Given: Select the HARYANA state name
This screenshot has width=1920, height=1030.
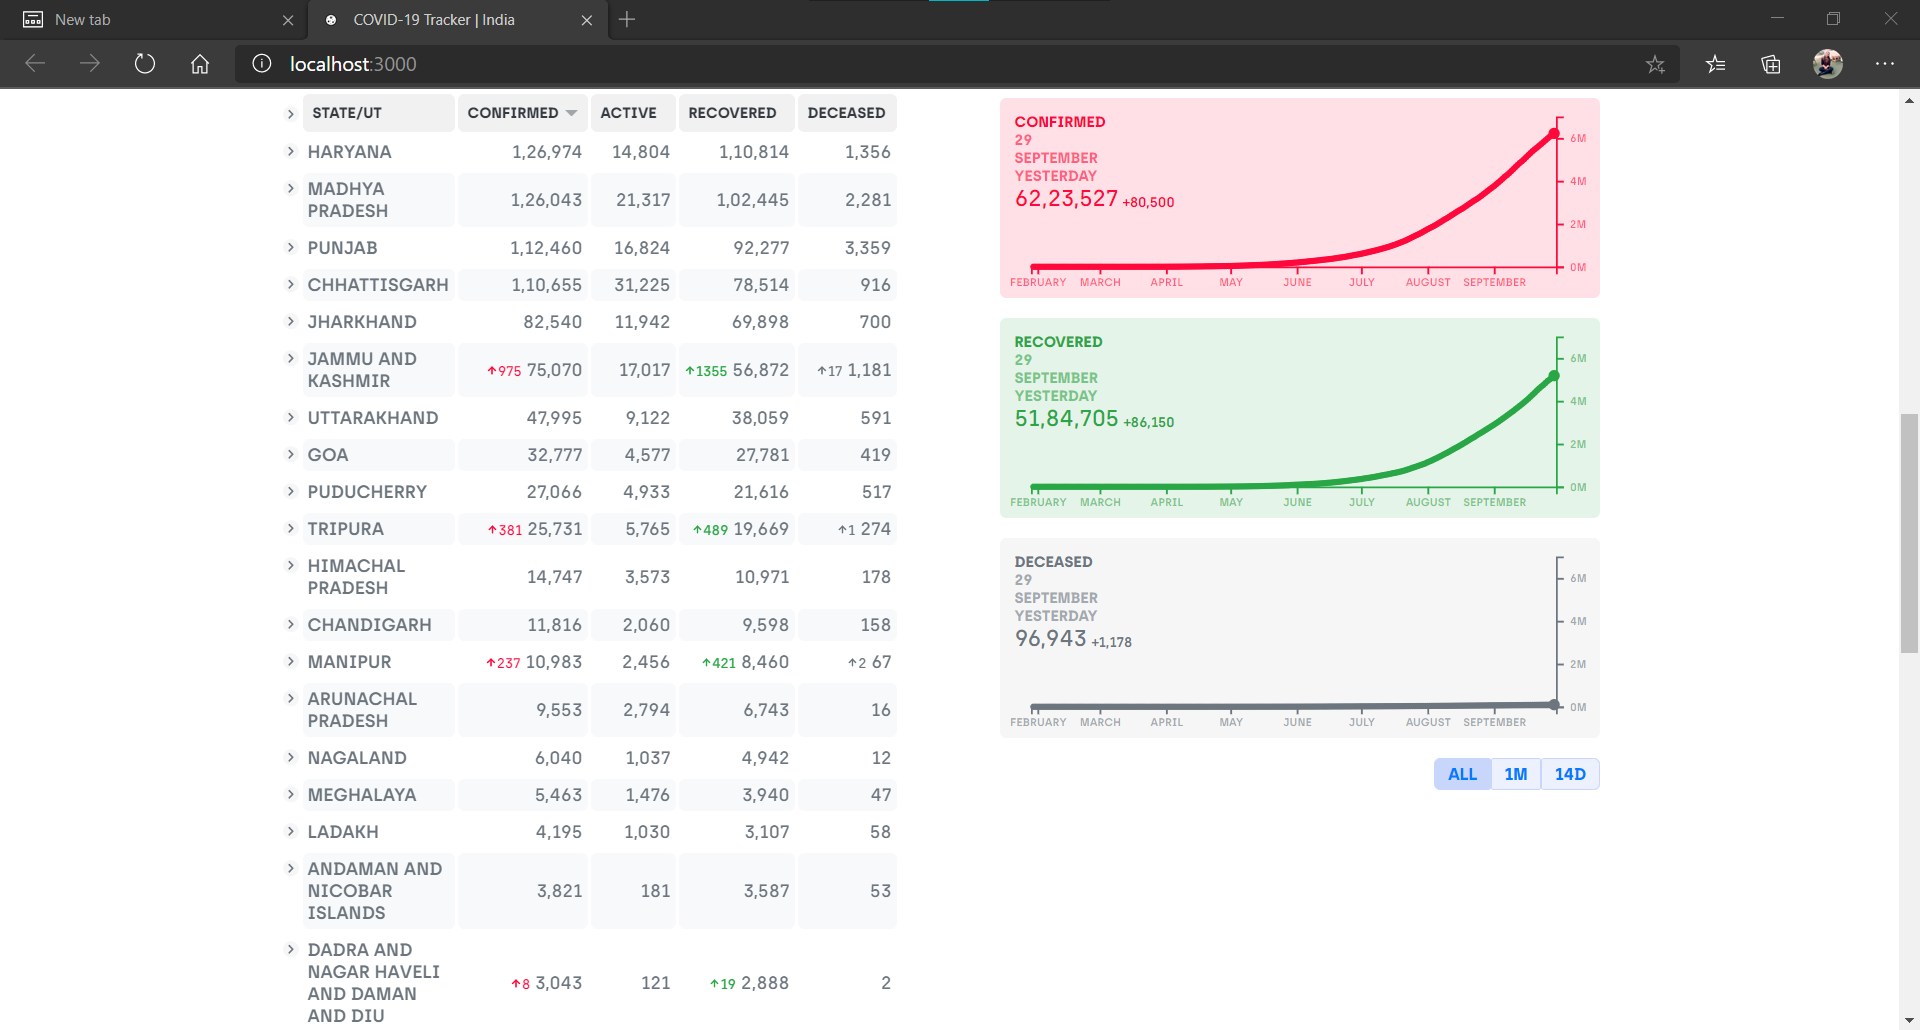Looking at the screenshot, I should 349,152.
